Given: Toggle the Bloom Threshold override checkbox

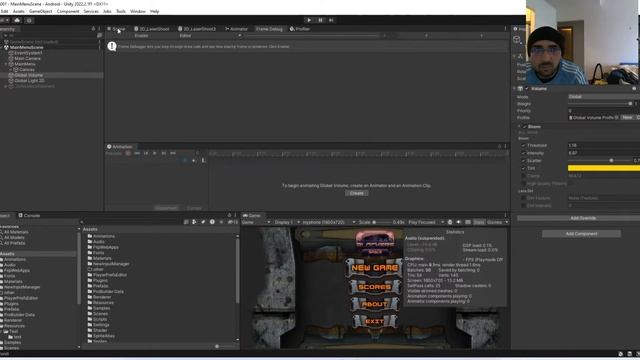Looking at the screenshot, I should (x=523, y=145).
